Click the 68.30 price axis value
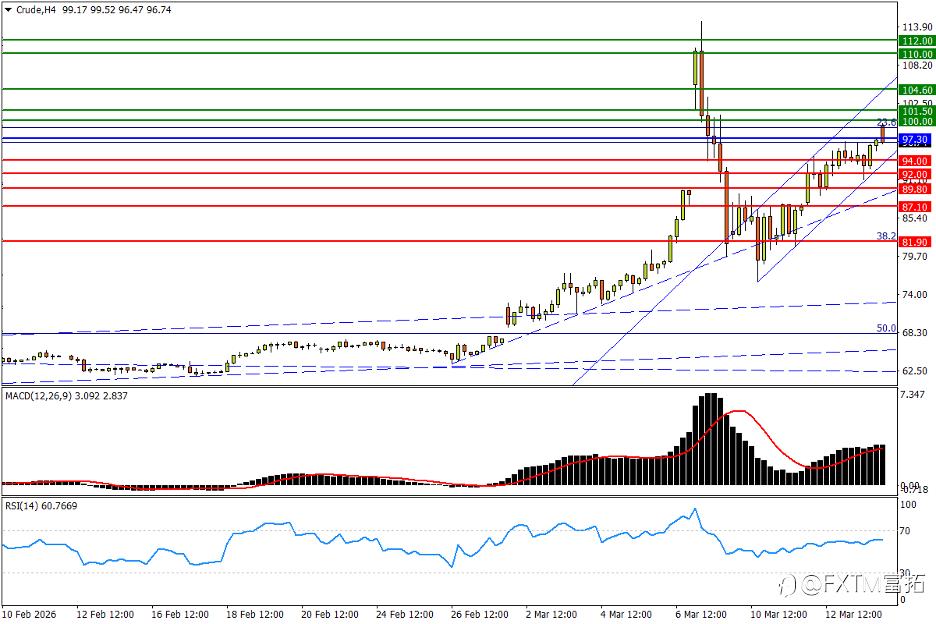 915,332
